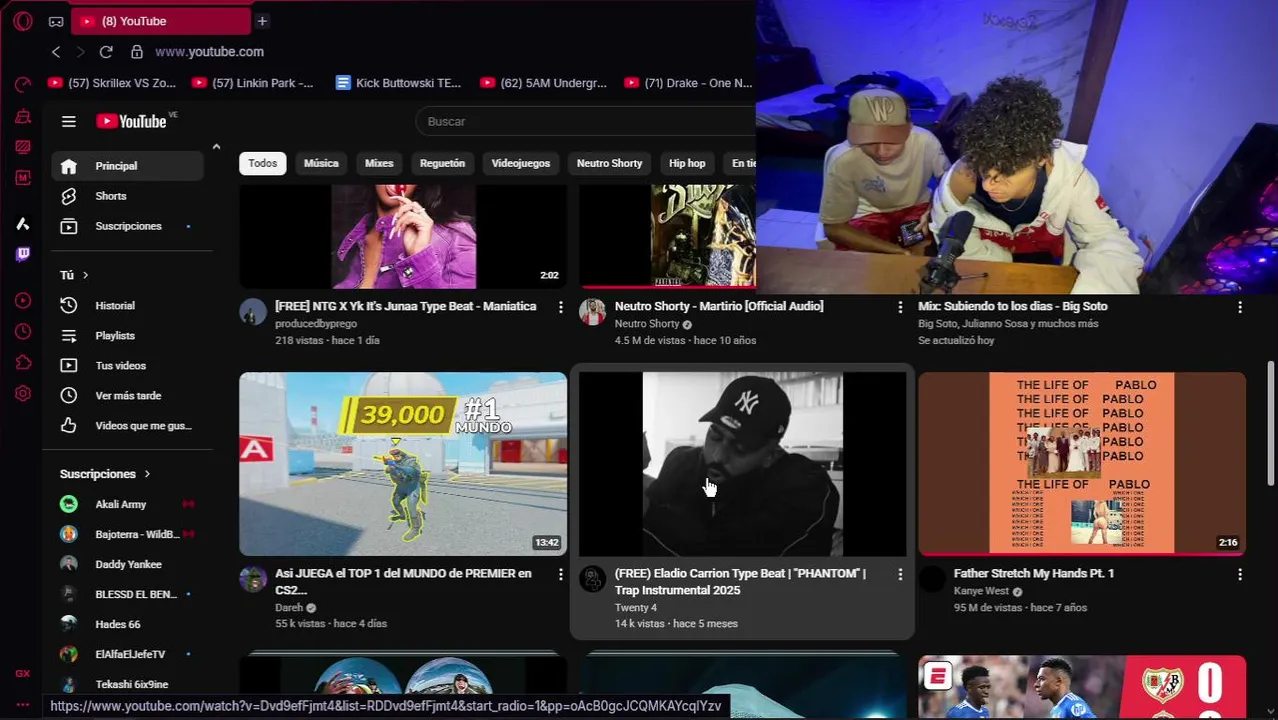The image size is (1278, 720).
Task: Open options for Big Soto mix
Action: (1240, 307)
